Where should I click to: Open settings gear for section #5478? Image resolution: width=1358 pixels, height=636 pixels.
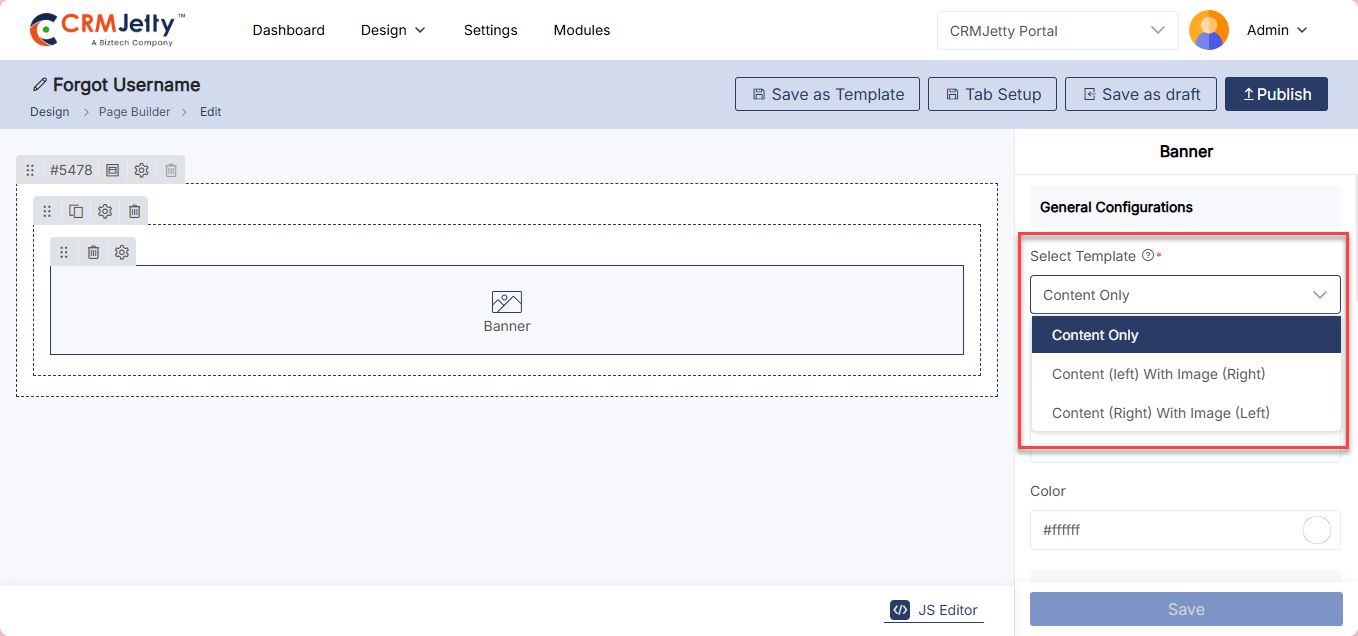[142, 170]
